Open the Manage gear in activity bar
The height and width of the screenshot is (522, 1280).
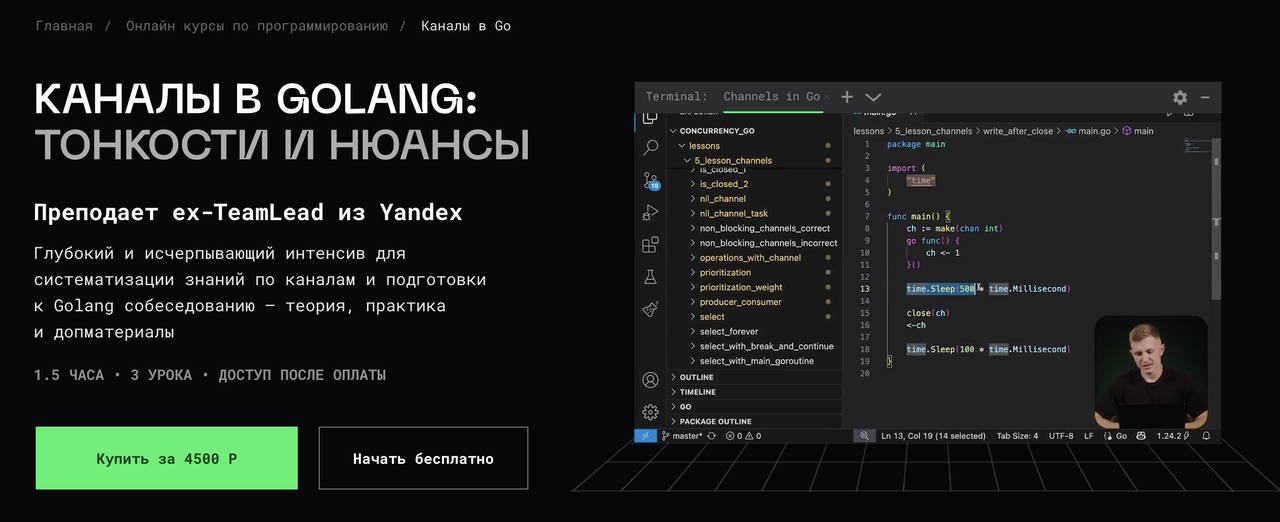651,411
